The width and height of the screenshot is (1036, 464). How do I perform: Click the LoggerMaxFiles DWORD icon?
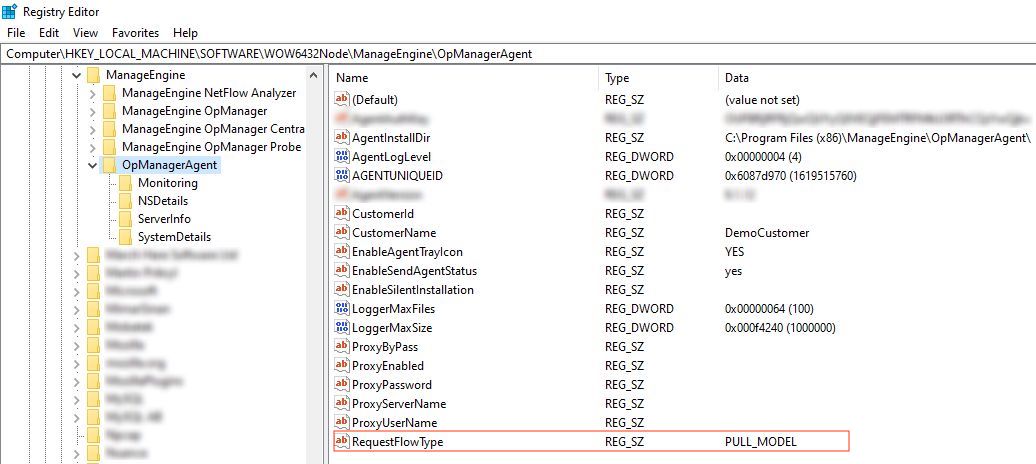[342, 309]
